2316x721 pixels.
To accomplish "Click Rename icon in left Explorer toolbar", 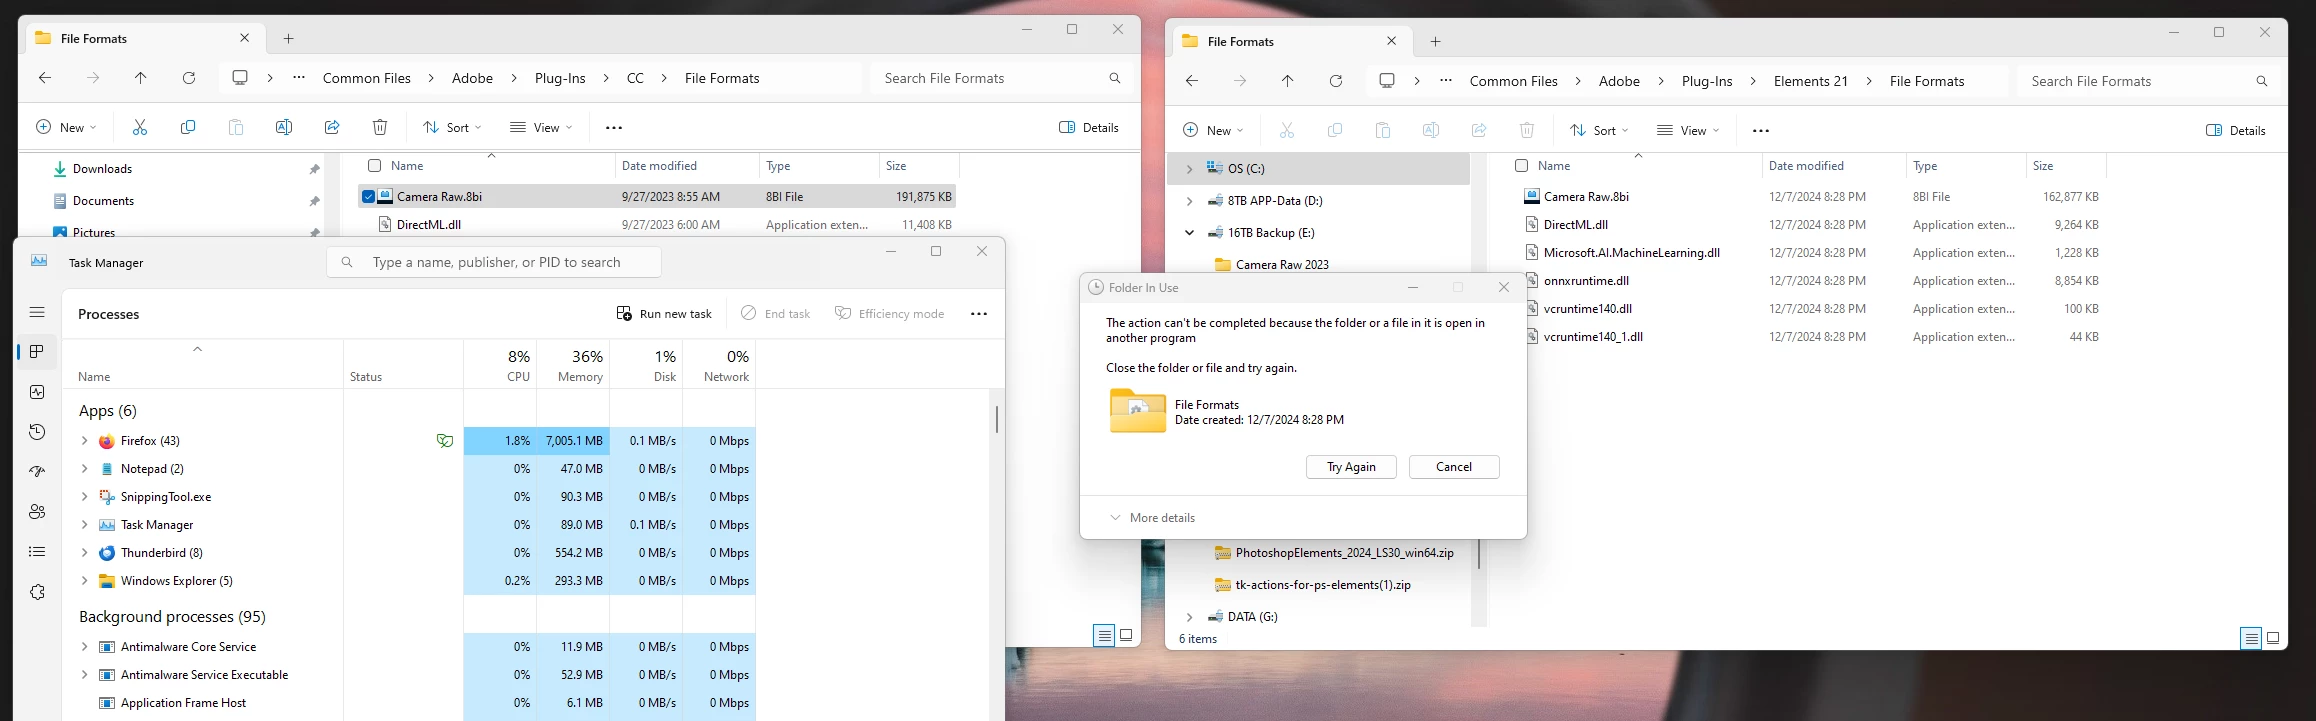I will click(284, 127).
